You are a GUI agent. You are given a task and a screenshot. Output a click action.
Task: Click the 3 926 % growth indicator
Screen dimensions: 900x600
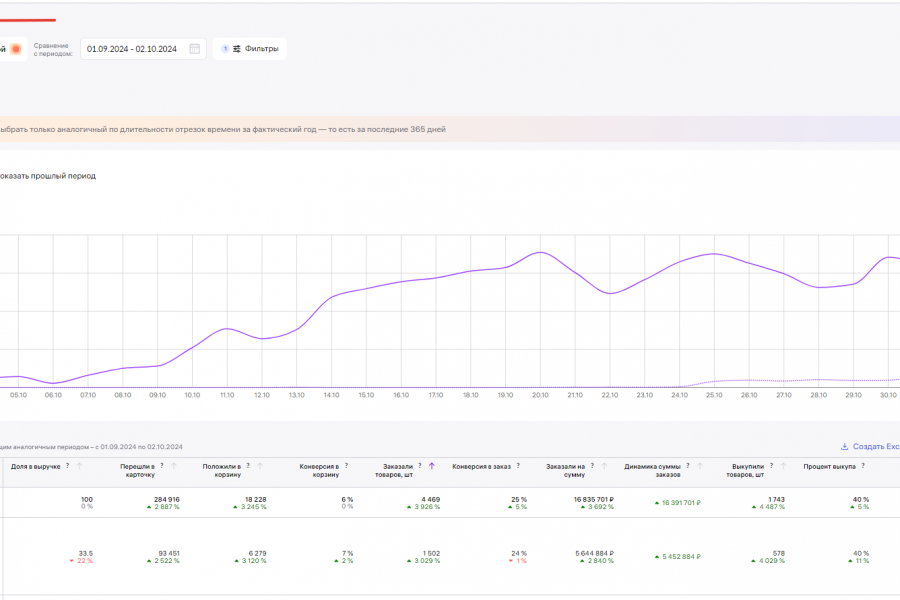click(424, 507)
